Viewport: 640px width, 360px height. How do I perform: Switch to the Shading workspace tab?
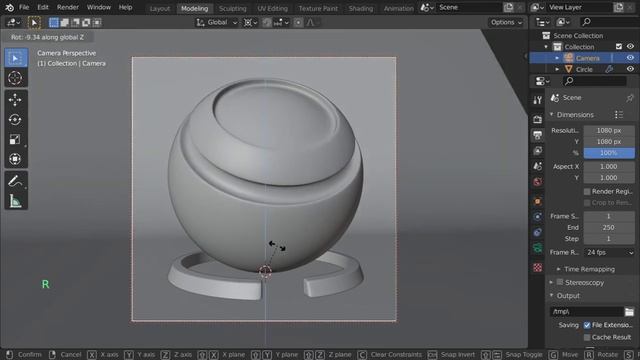[361, 8]
